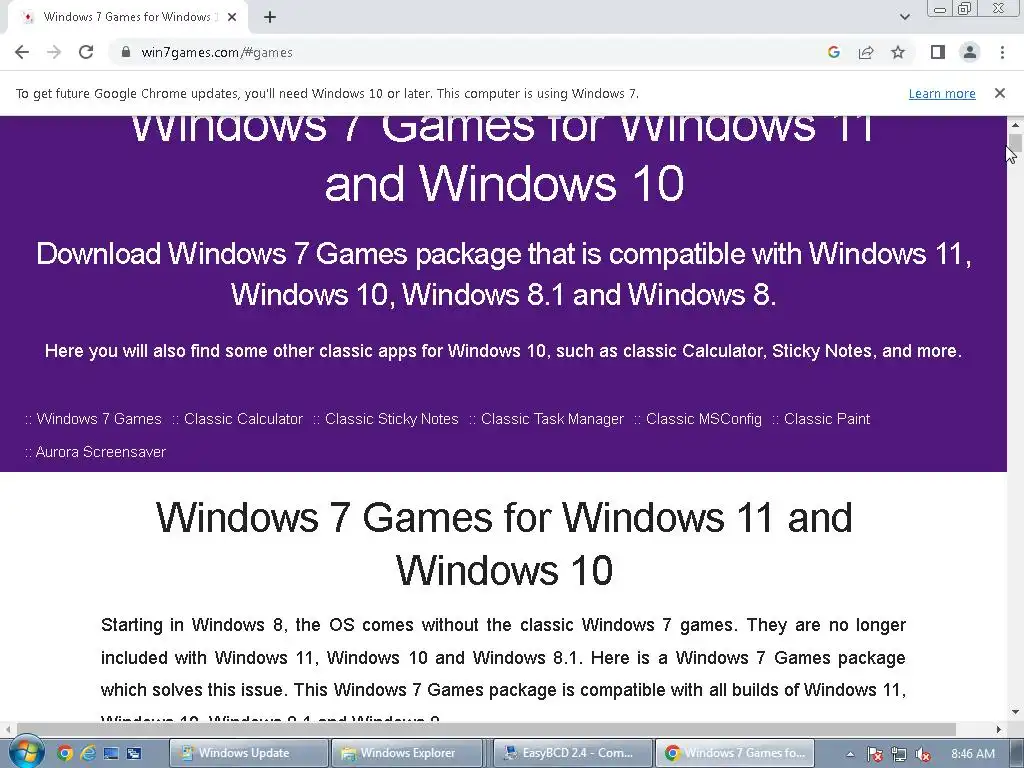Launch Chrome from the quick launch bar
Viewport: 1024px width, 768px height.
pos(65,754)
